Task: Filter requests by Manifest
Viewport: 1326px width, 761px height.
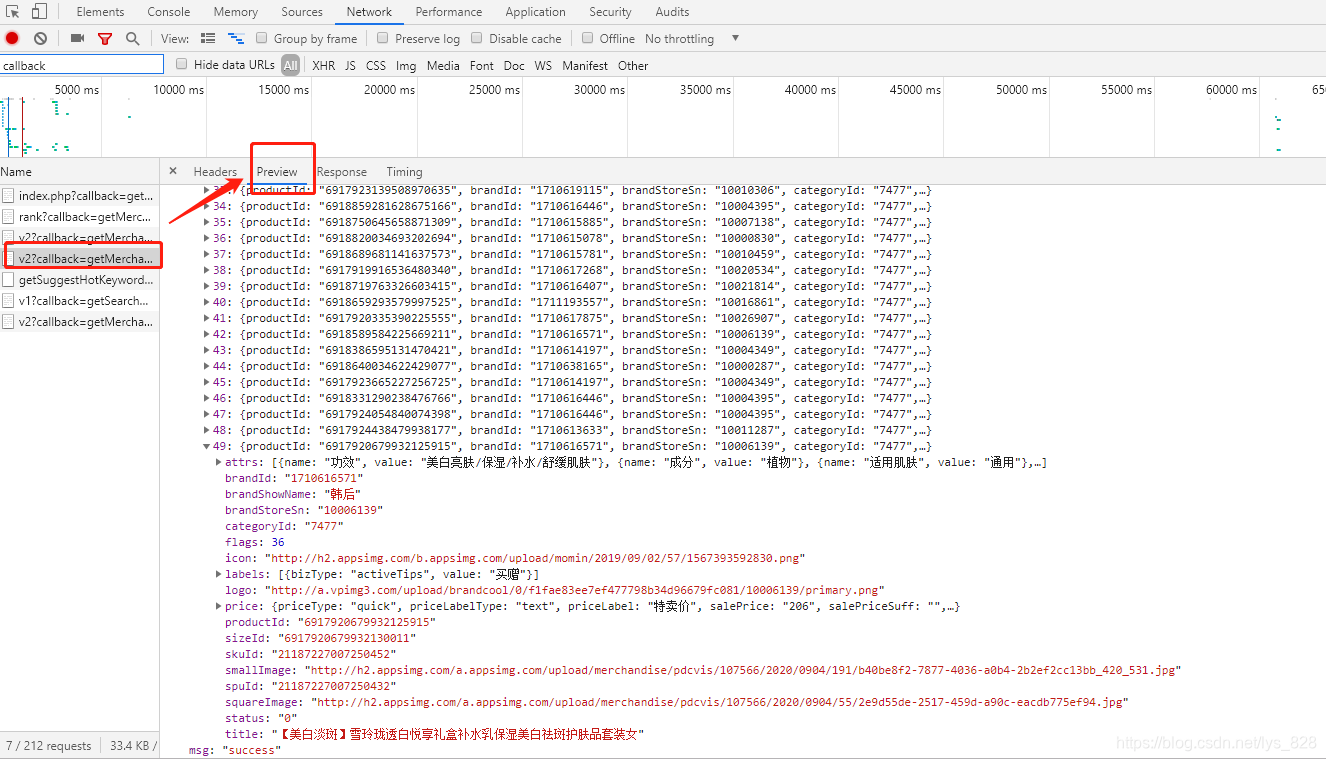Action: click(585, 65)
